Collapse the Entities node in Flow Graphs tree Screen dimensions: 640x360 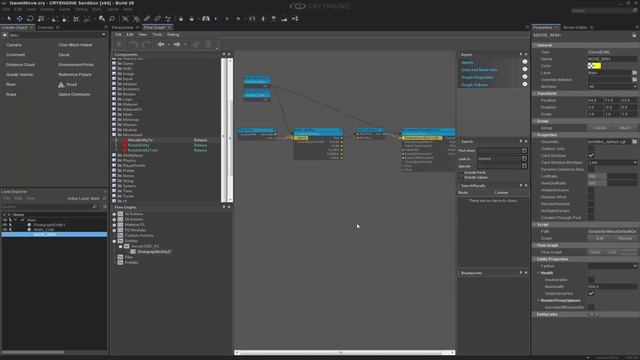(x=114, y=241)
